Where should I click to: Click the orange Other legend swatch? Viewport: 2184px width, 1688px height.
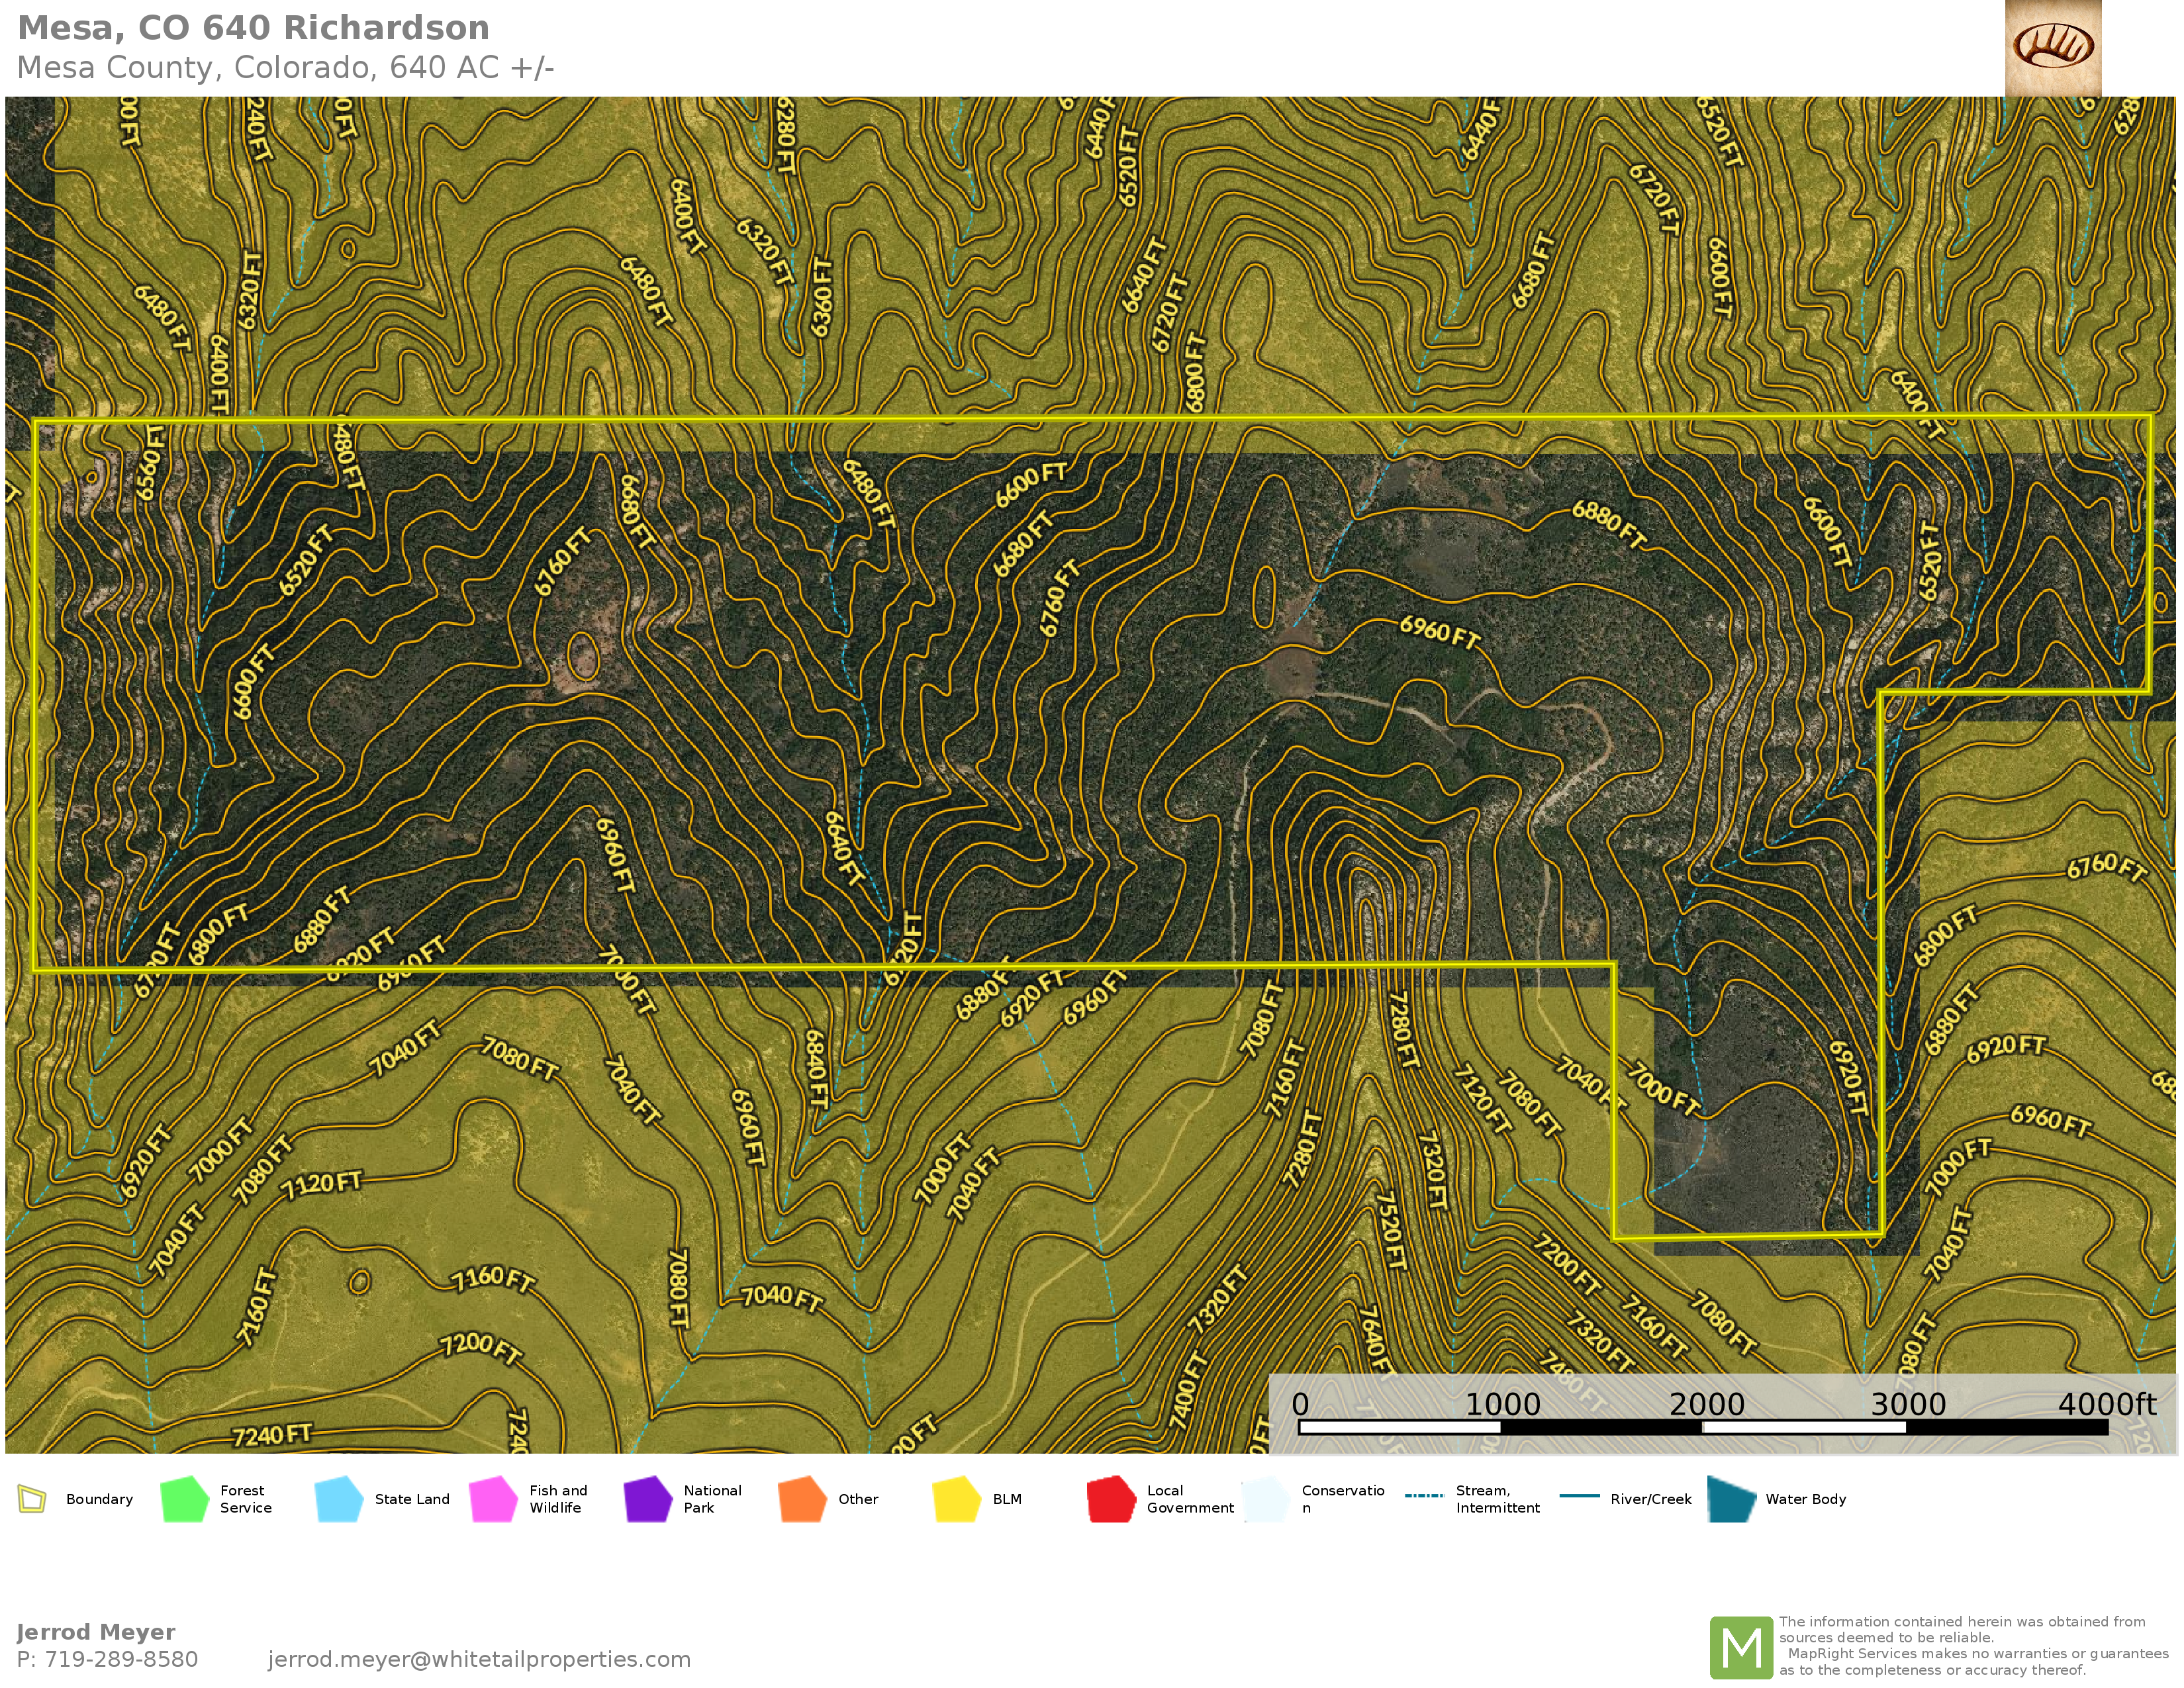coord(802,1499)
